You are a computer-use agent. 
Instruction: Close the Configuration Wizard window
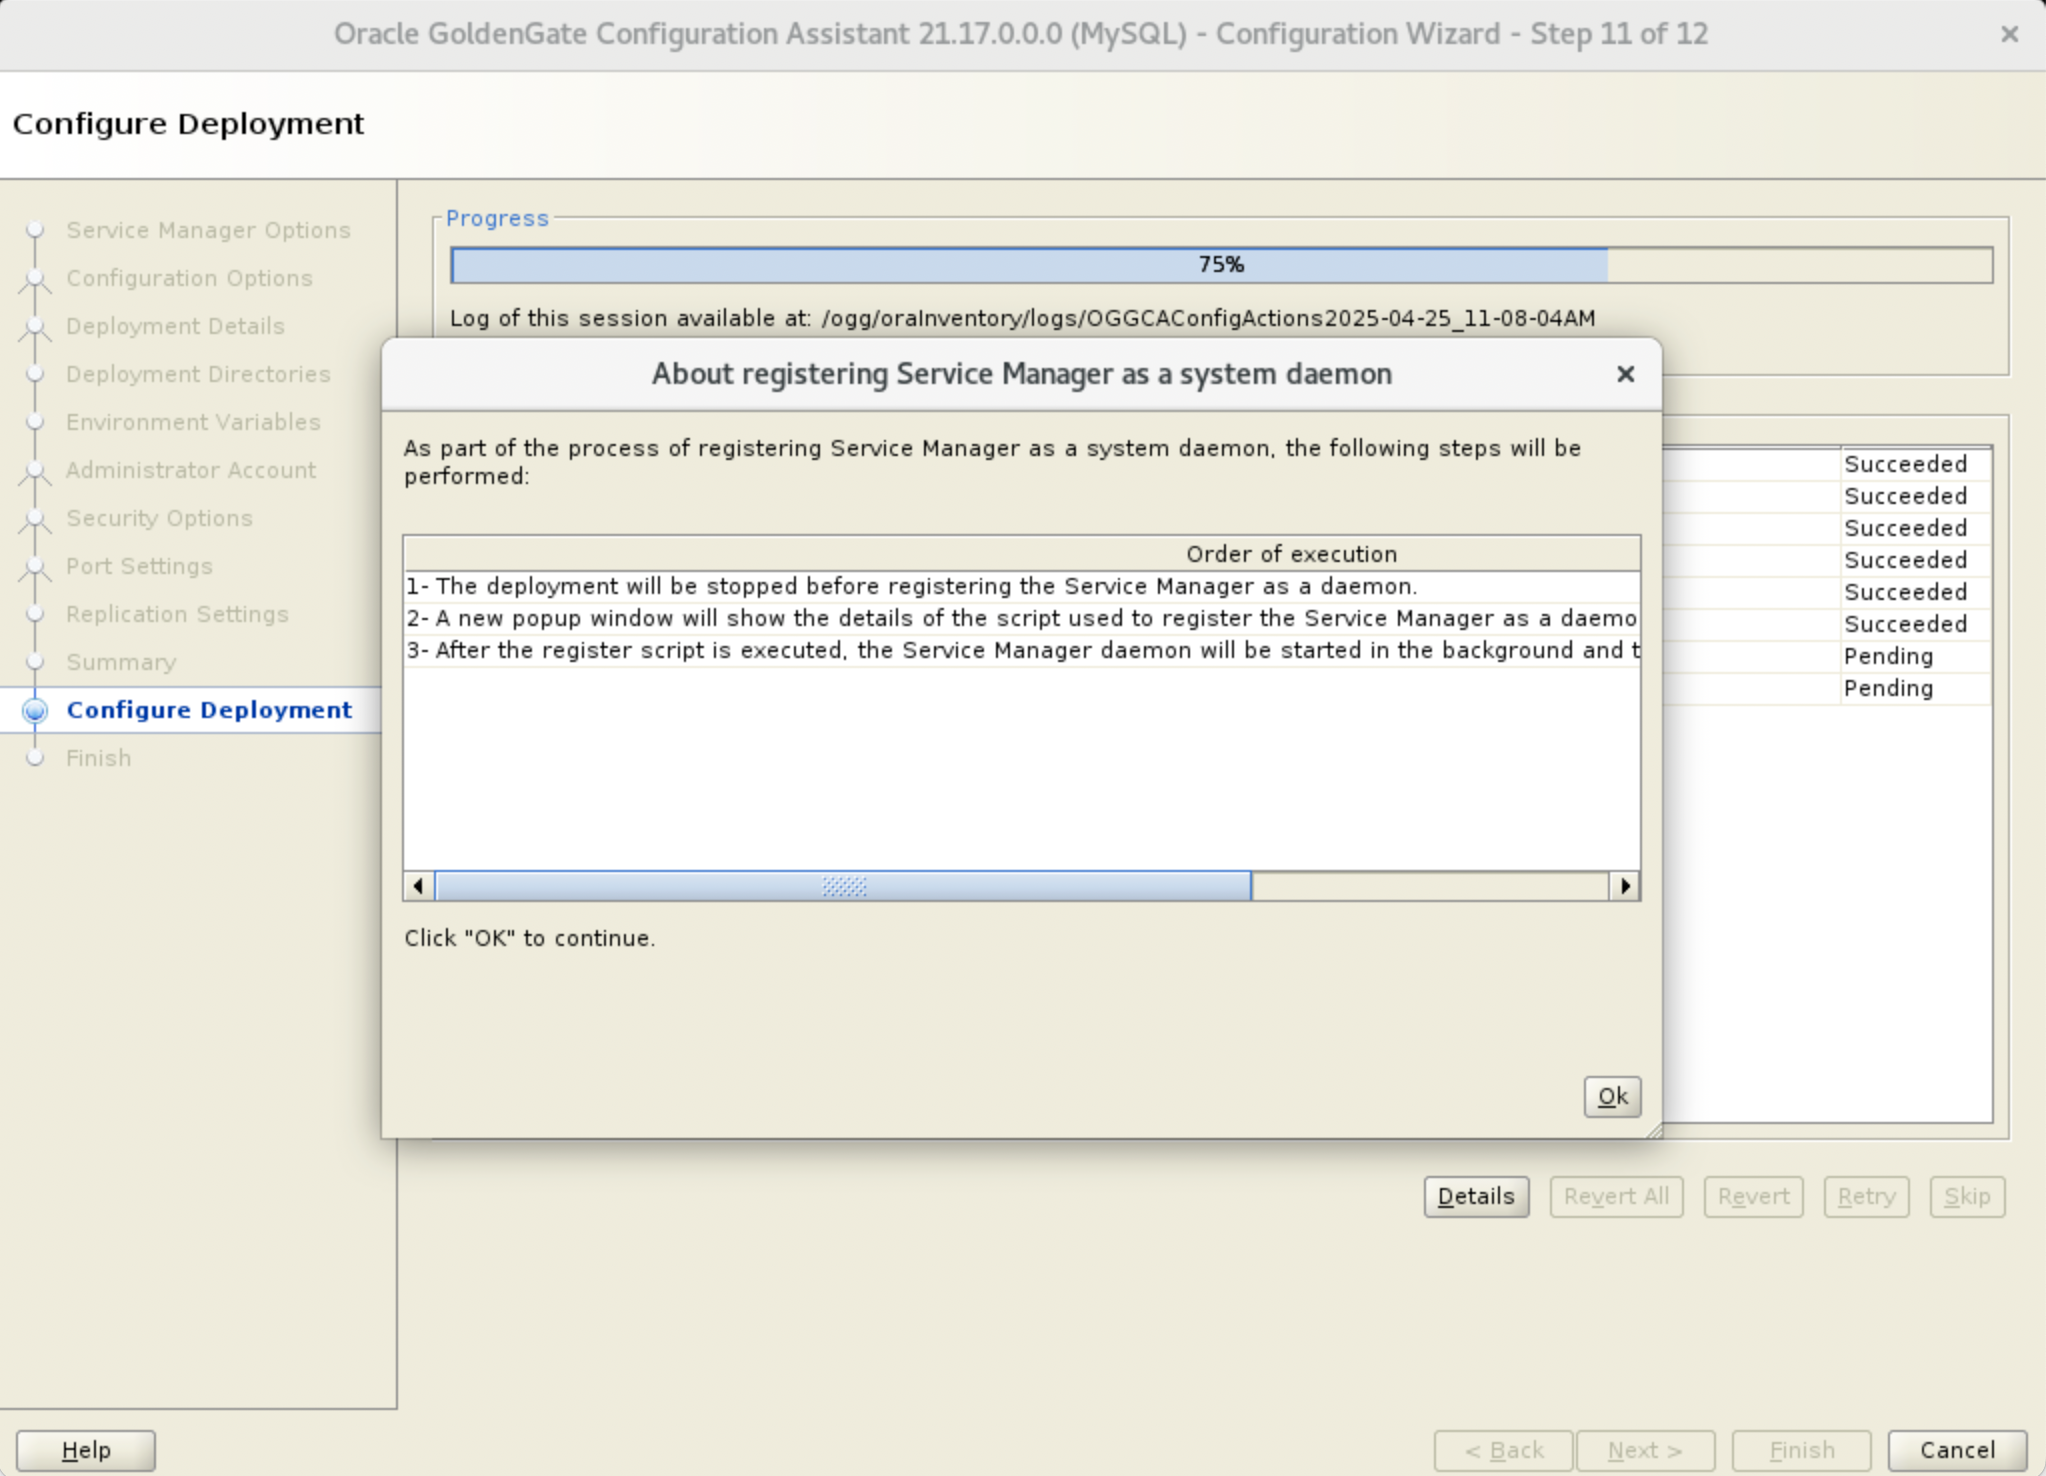pyautogui.click(x=2009, y=34)
